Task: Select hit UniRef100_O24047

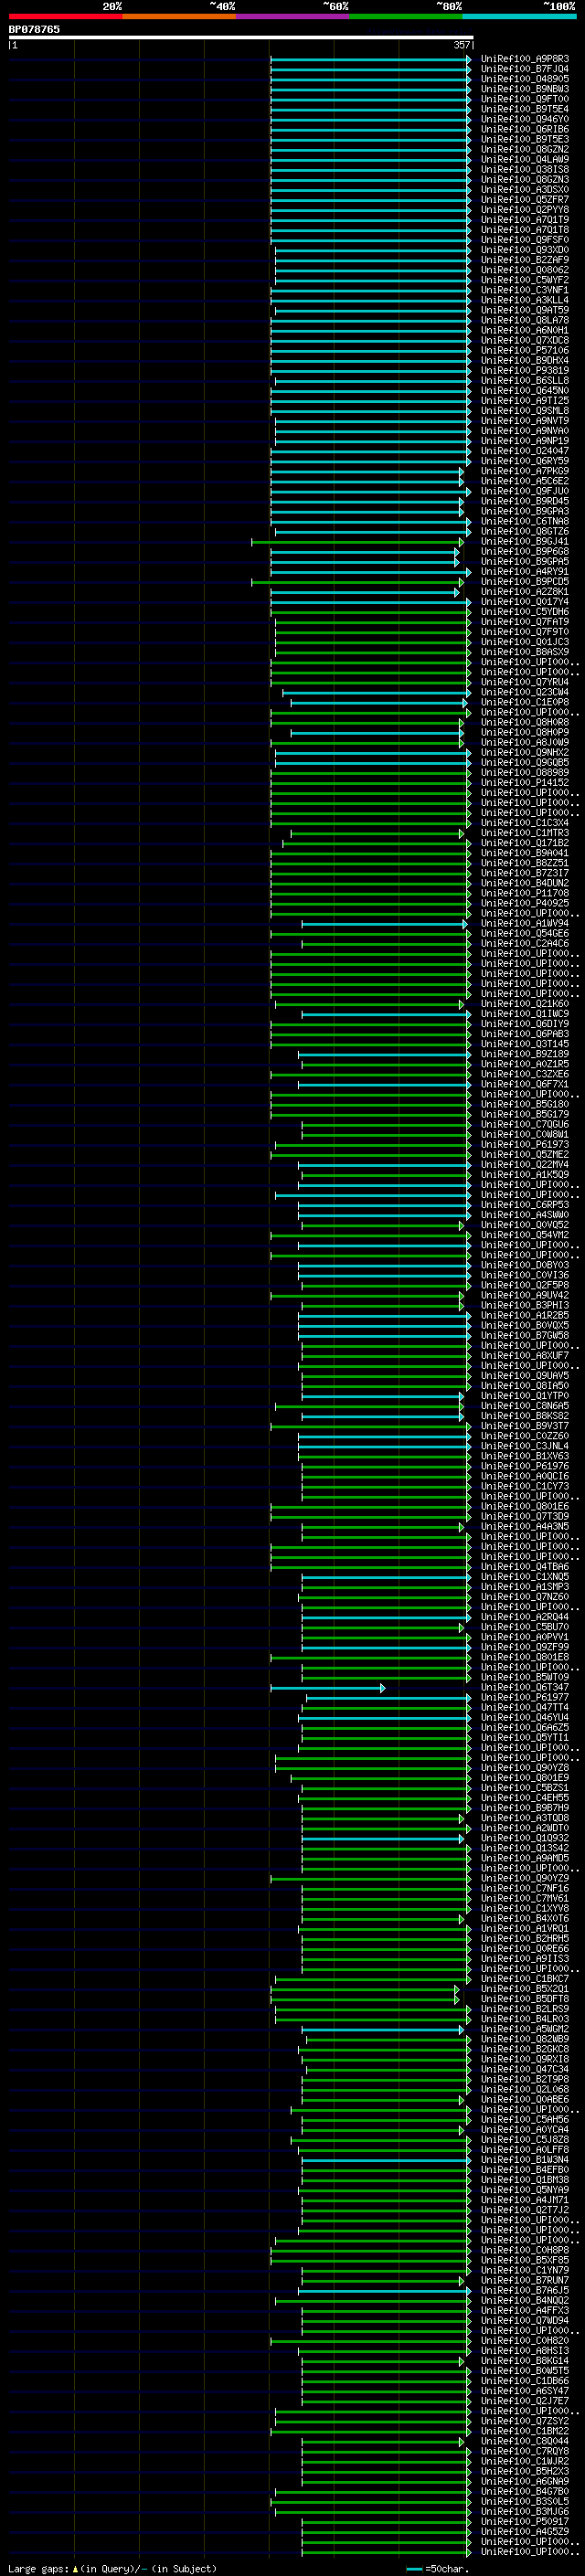Action: click(x=525, y=451)
